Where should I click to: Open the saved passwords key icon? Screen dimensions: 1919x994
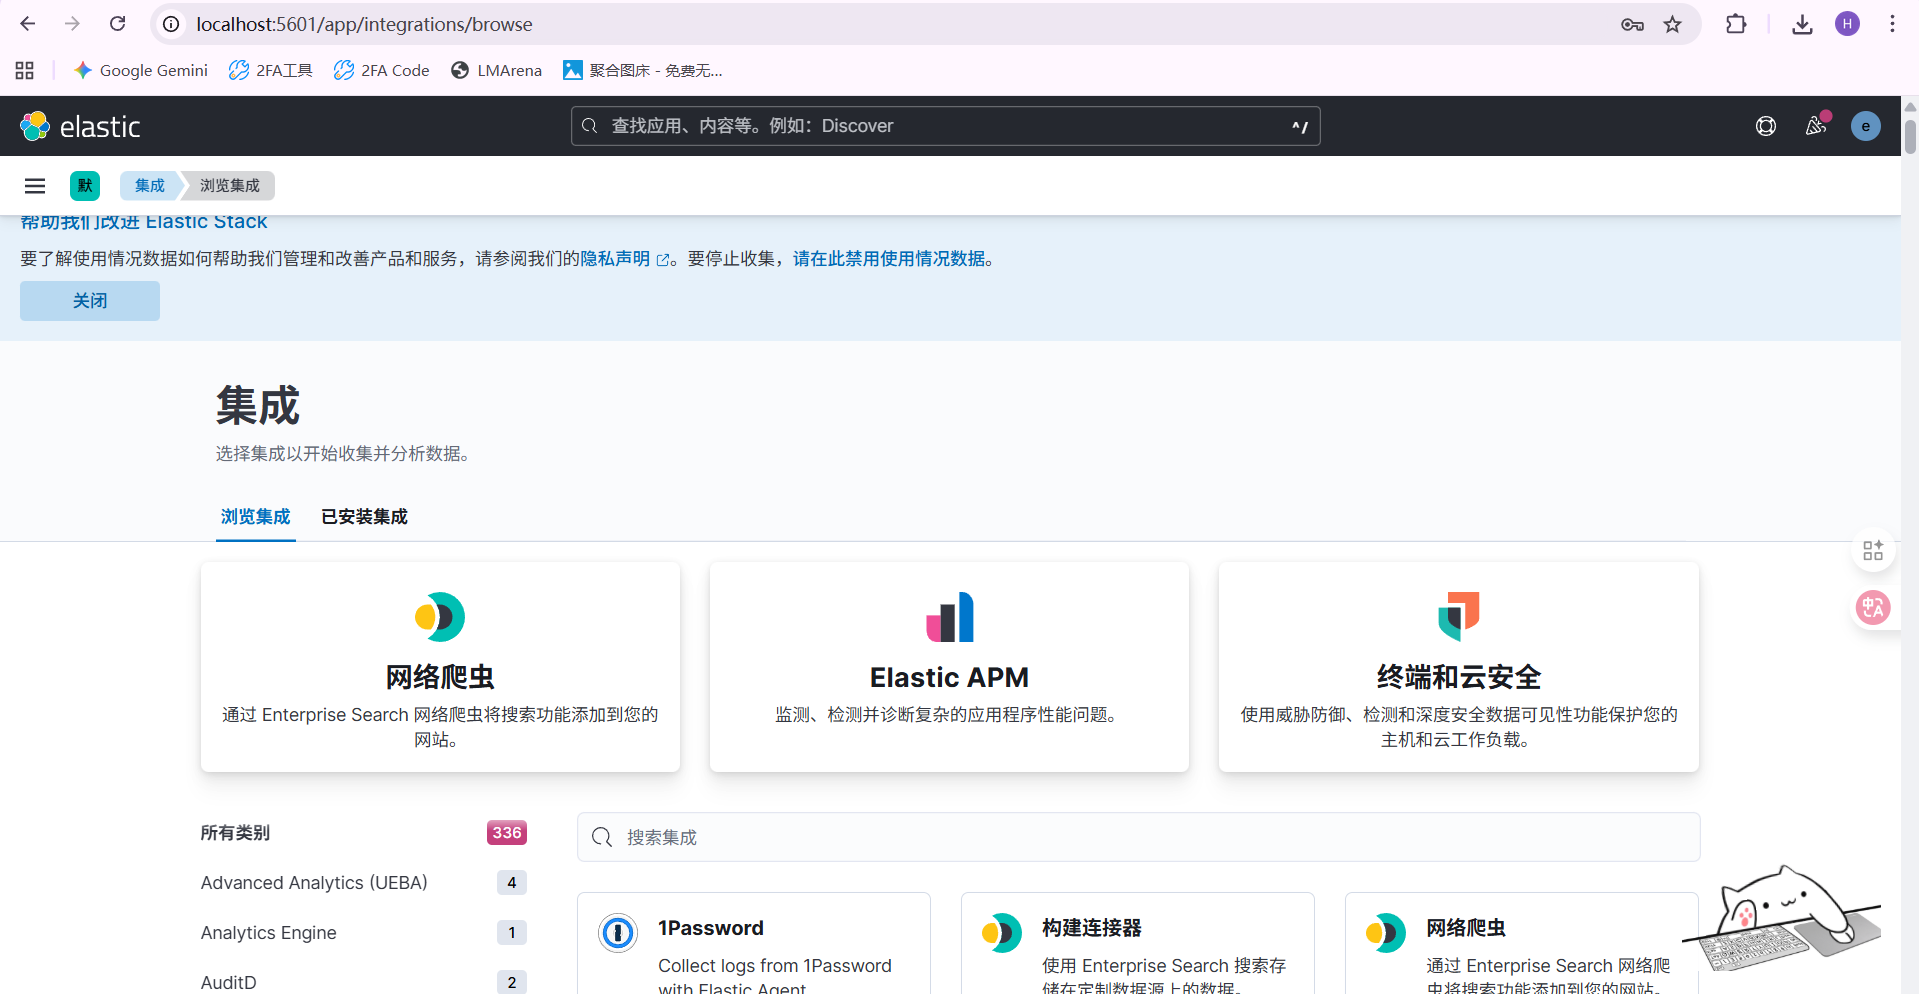click(1632, 24)
